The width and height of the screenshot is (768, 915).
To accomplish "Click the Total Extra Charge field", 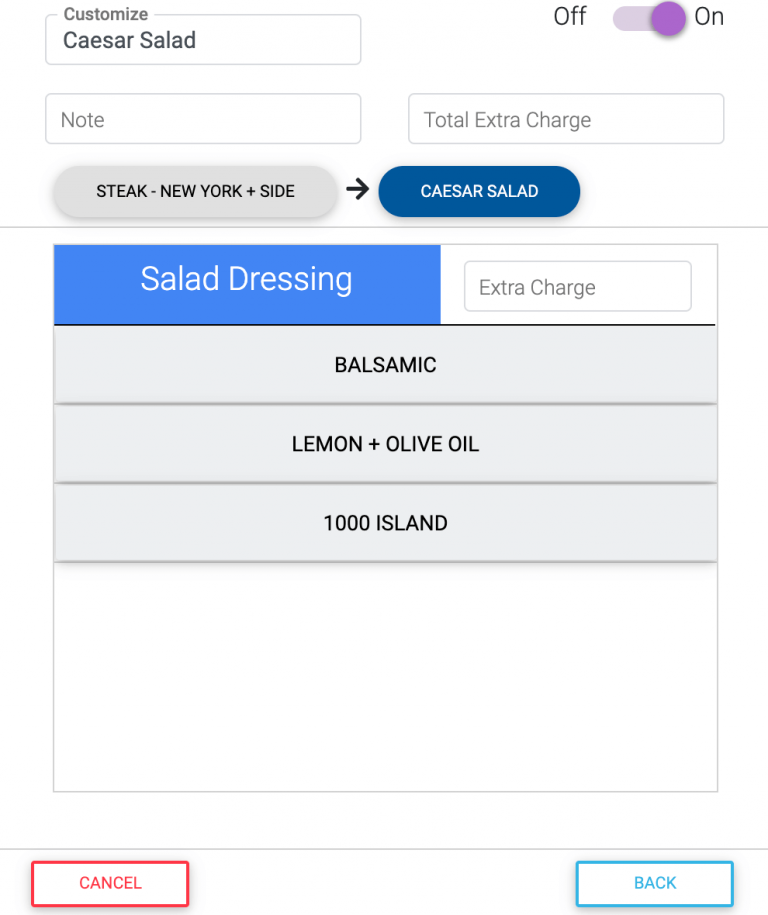I will 565,118.
